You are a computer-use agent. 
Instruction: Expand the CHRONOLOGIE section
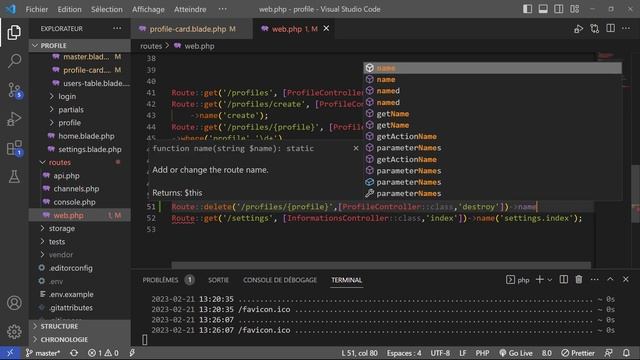click(x=80, y=340)
